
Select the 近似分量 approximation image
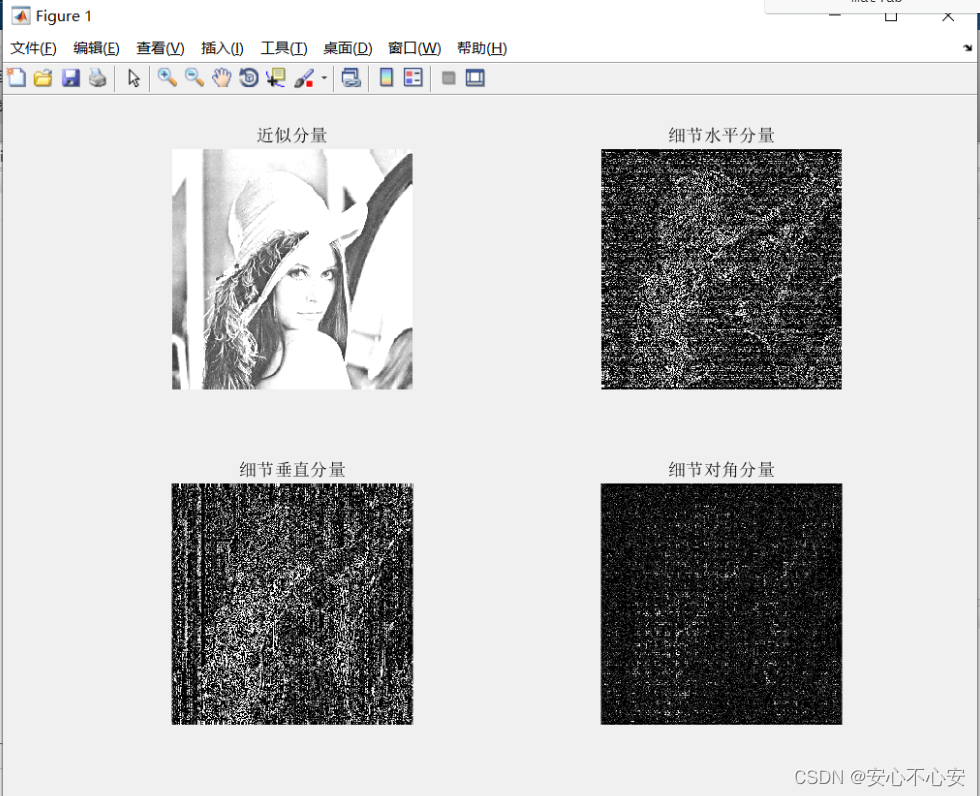click(292, 269)
